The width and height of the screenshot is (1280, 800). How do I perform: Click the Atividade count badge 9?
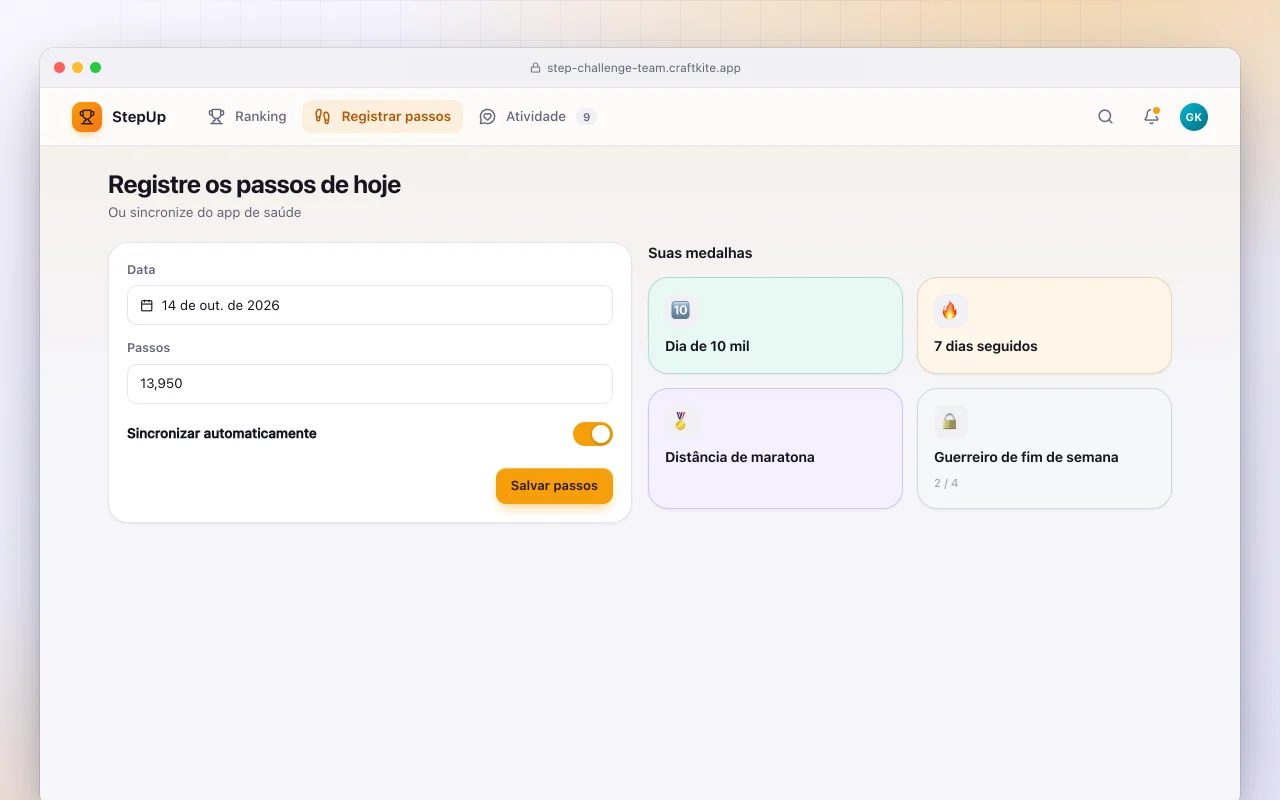tap(587, 117)
